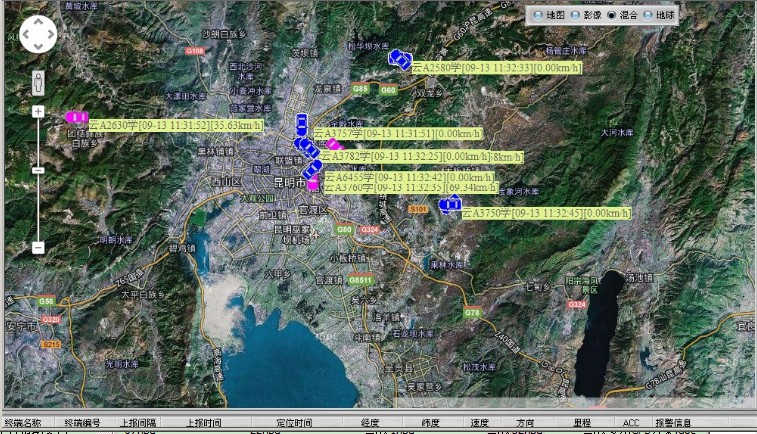Click the blue car marker for 云A2580学
Viewport: 757px width, 434px height.
pyautogui.click(x=400, y=59)
